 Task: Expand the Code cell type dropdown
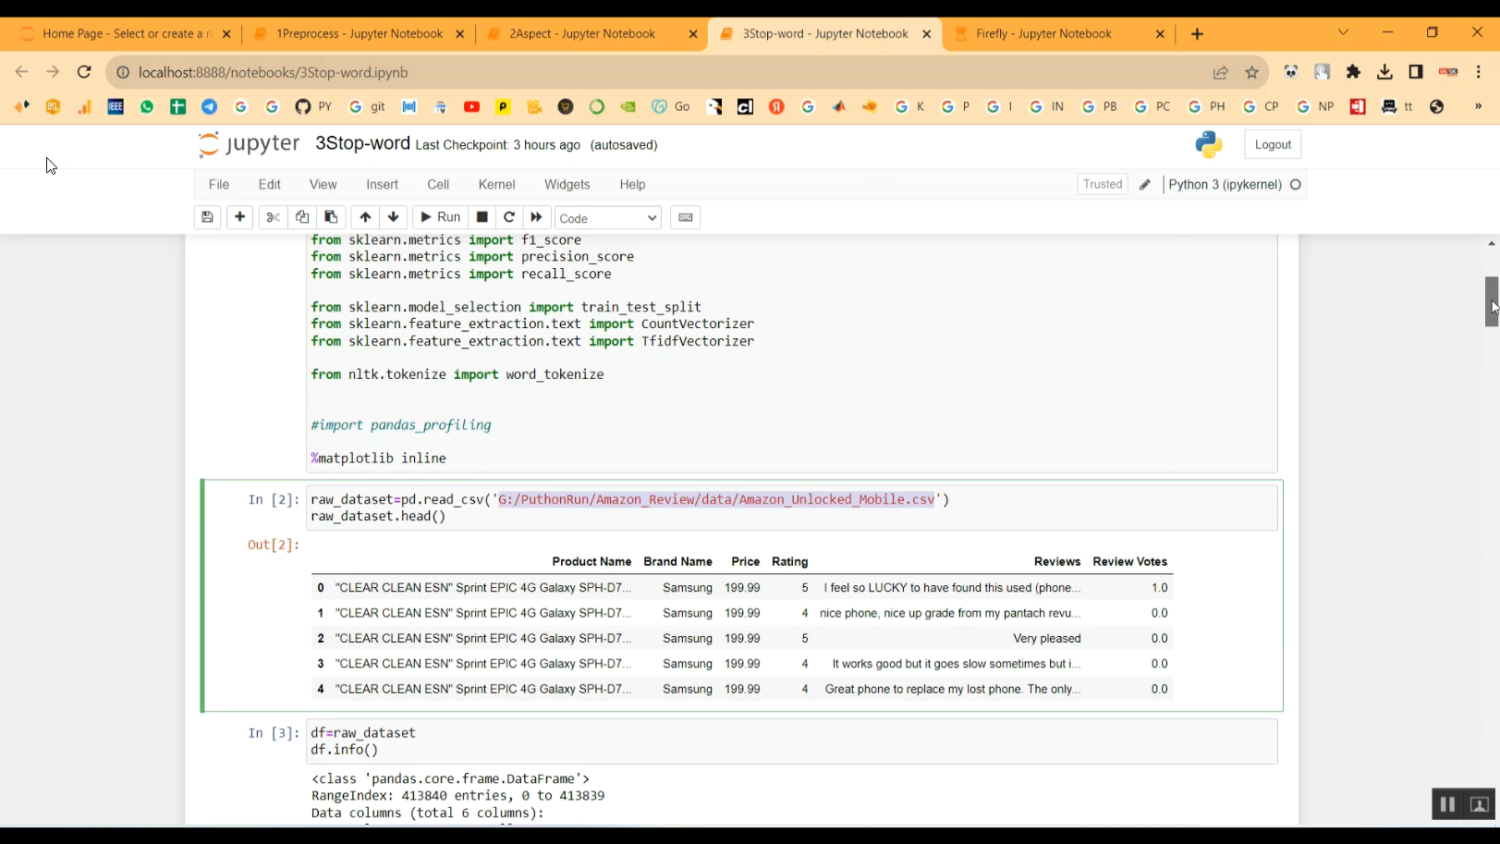tap(608, 218)
